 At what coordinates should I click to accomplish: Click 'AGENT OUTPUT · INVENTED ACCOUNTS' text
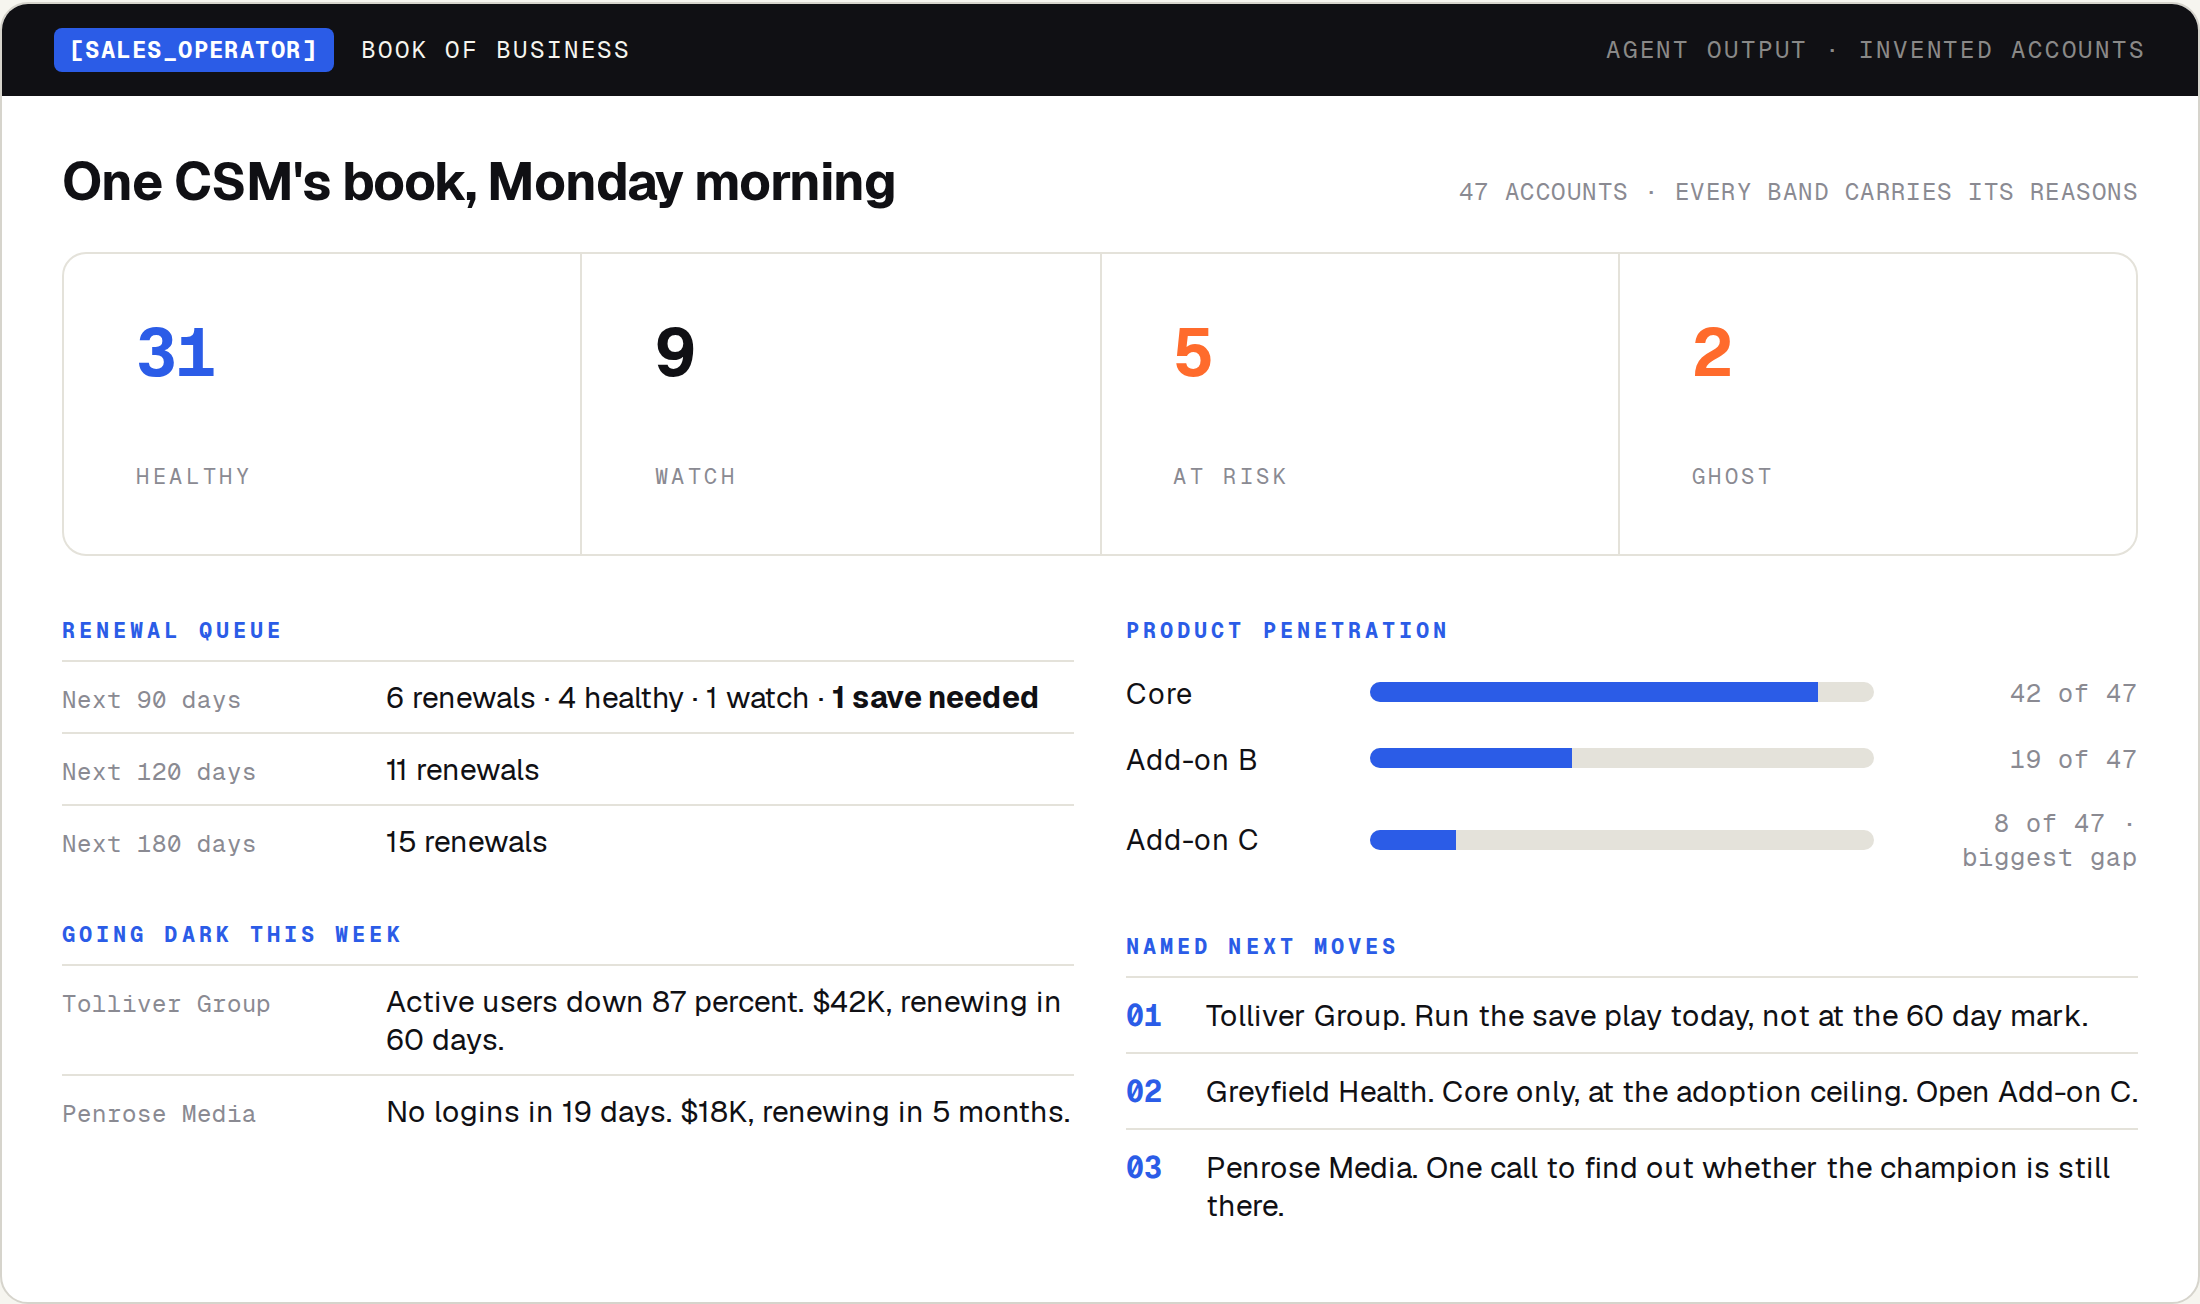[1875, 50]
